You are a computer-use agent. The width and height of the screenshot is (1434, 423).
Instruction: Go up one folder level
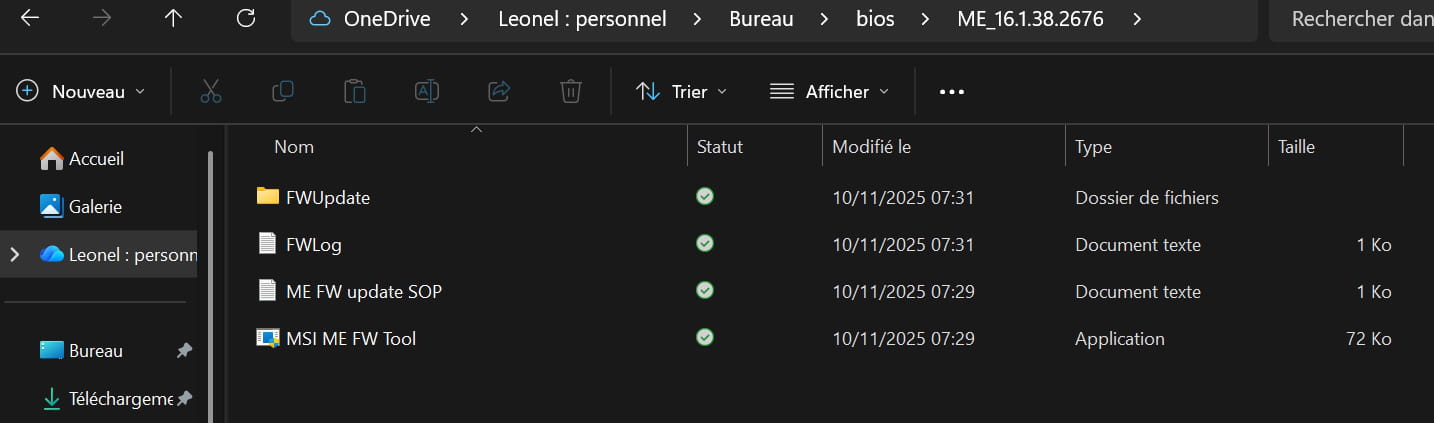tap(173, 18)
